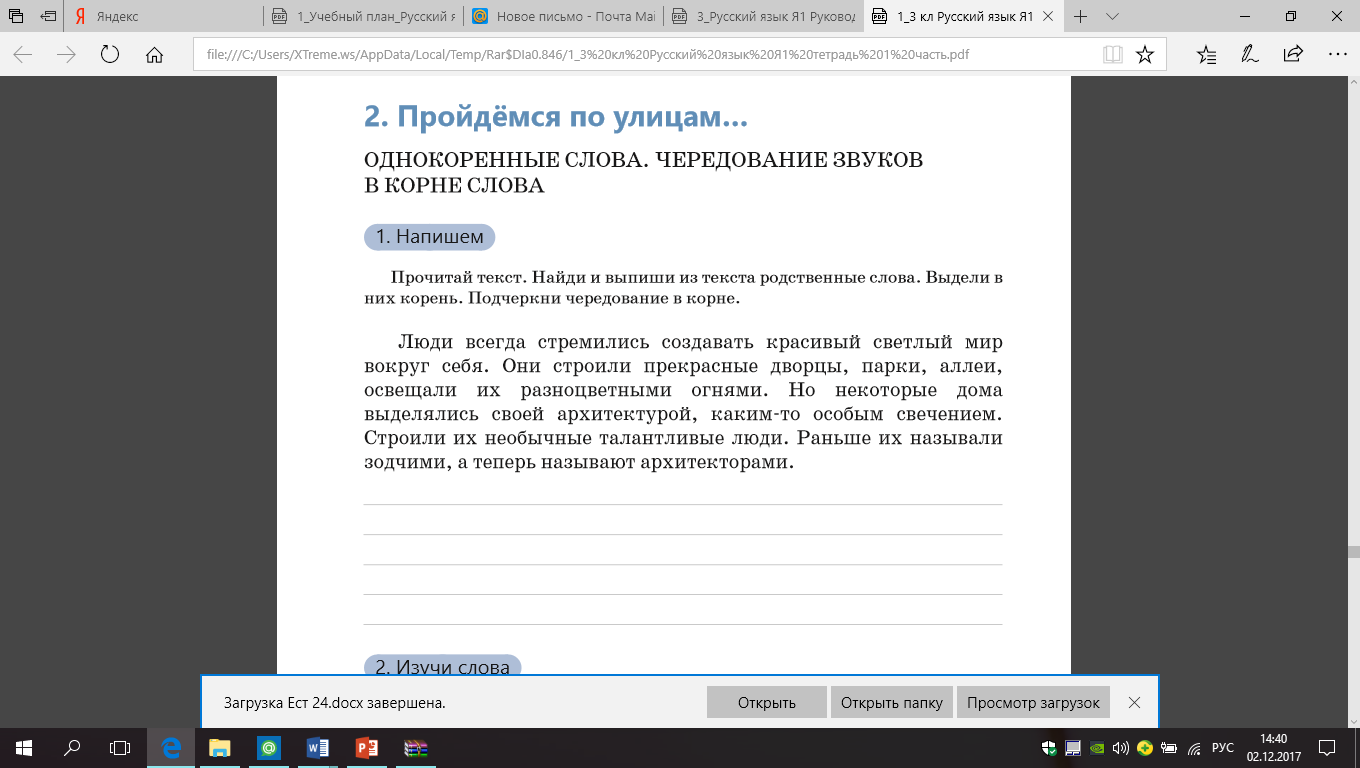Switch to the 1_Учебный план_Русский tab
Viewport: 1360px width, 768px height.
coord(365,17)
